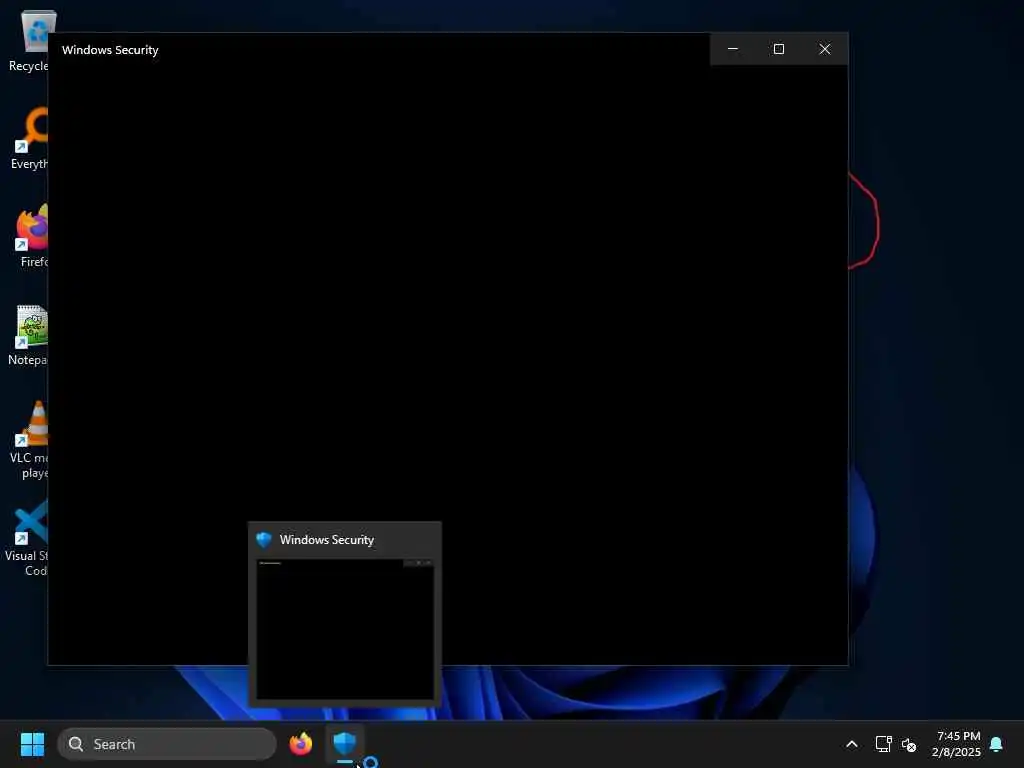This screenshot has width=1024, height=768.
Task: Select the Visual Studio Code desktop shortcut
Action: (x=26, y=538)
